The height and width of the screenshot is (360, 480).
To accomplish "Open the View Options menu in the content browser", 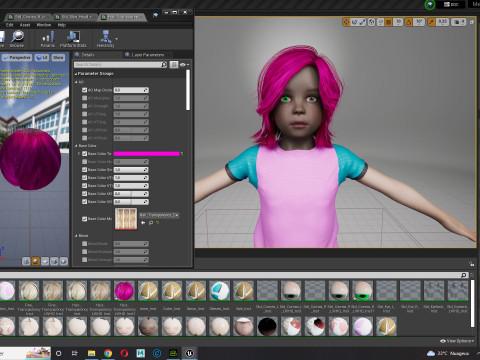I will [x=457, y=341].
